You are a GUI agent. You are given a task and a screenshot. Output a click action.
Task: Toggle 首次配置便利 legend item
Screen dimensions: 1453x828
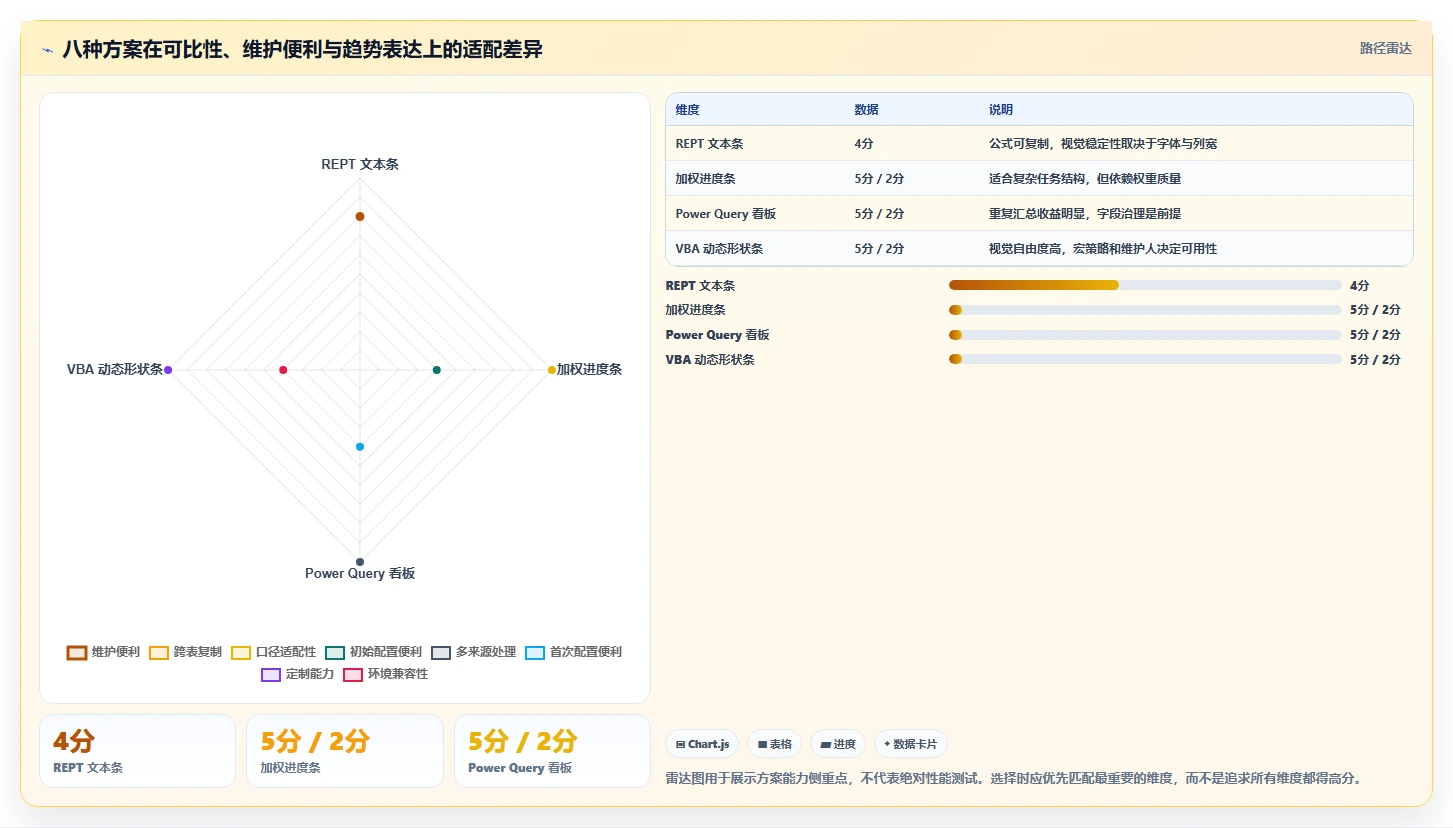click(x=574, y=652)
